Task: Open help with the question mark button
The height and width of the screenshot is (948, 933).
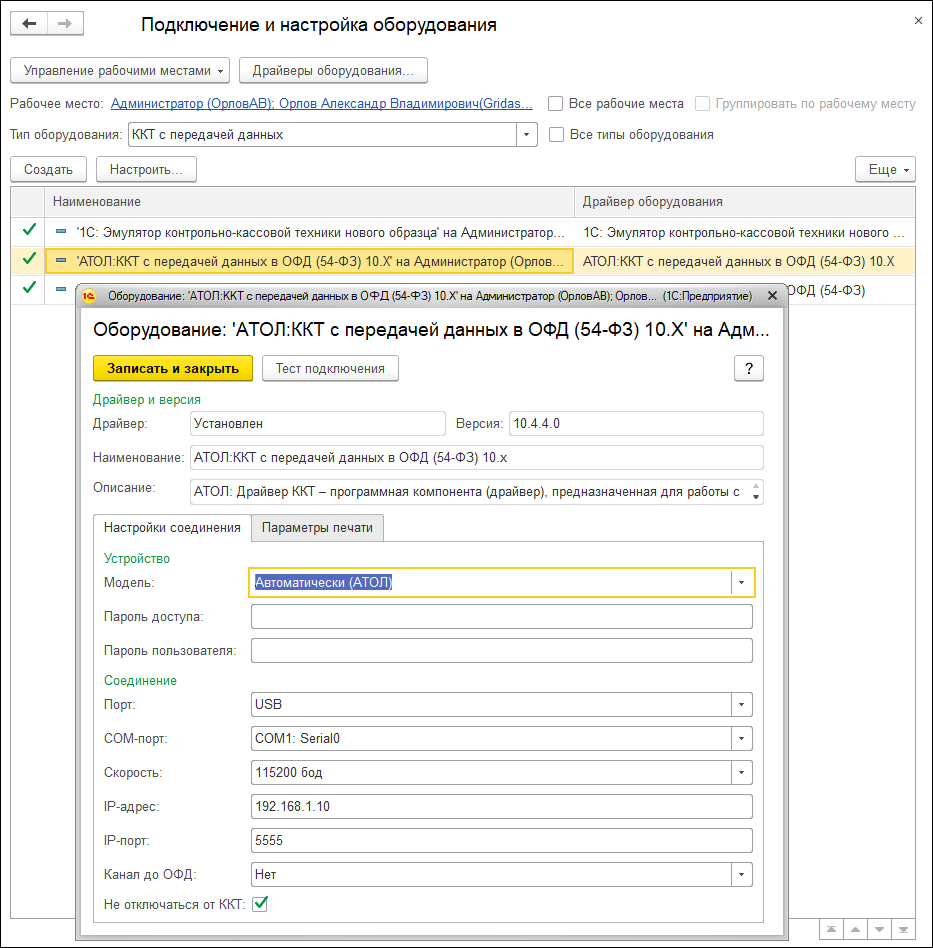Action: pyautogui.click(x=749, y=368)
